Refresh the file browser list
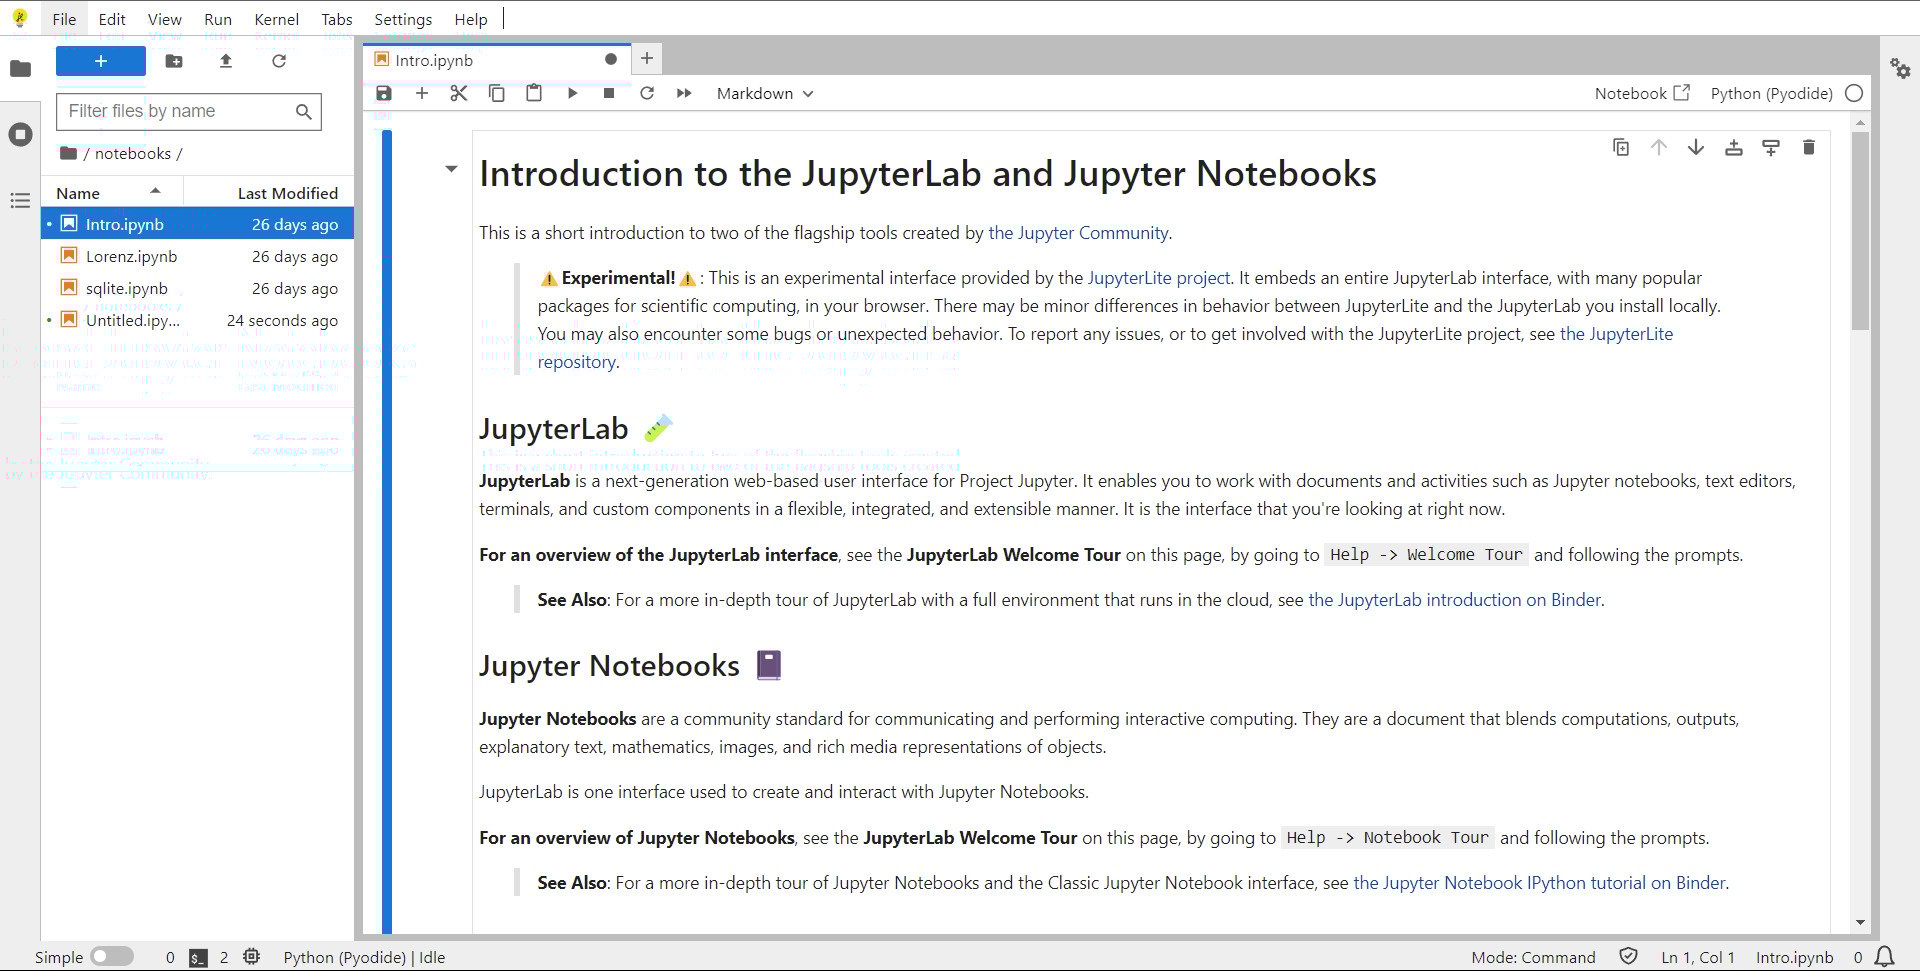Screen dimensions: 1920x971 279,61
